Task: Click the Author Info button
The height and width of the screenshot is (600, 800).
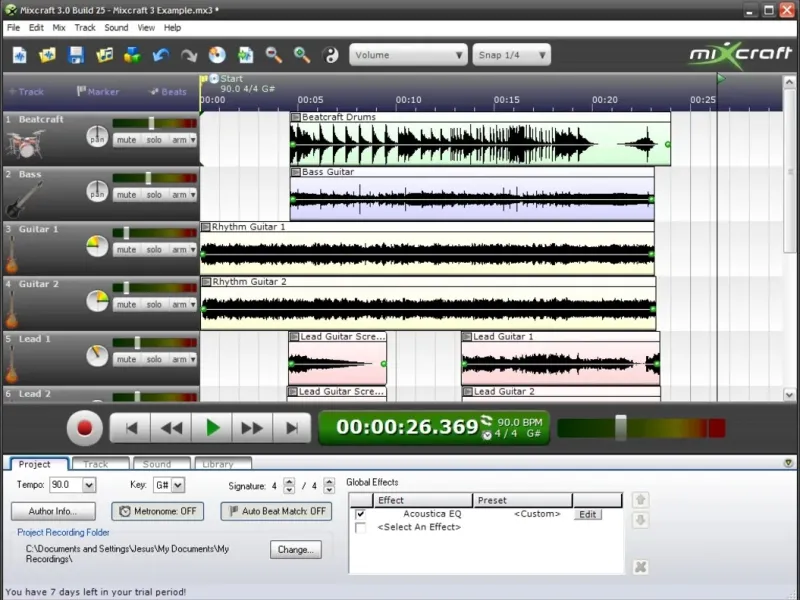Action: (x=54, y=511)
